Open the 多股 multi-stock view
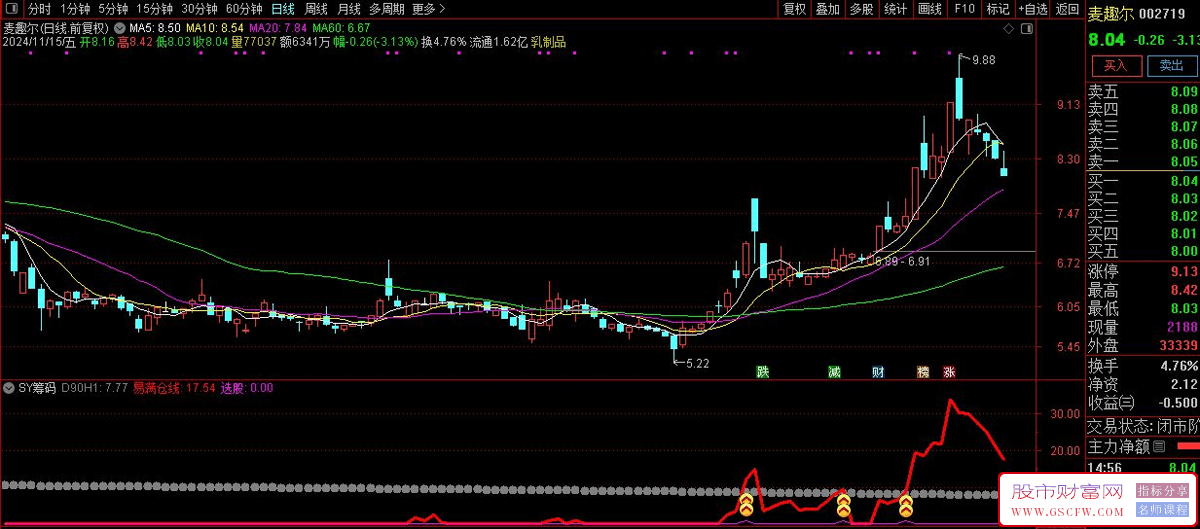The image size is (1200, 529). (x=861, y=9)
